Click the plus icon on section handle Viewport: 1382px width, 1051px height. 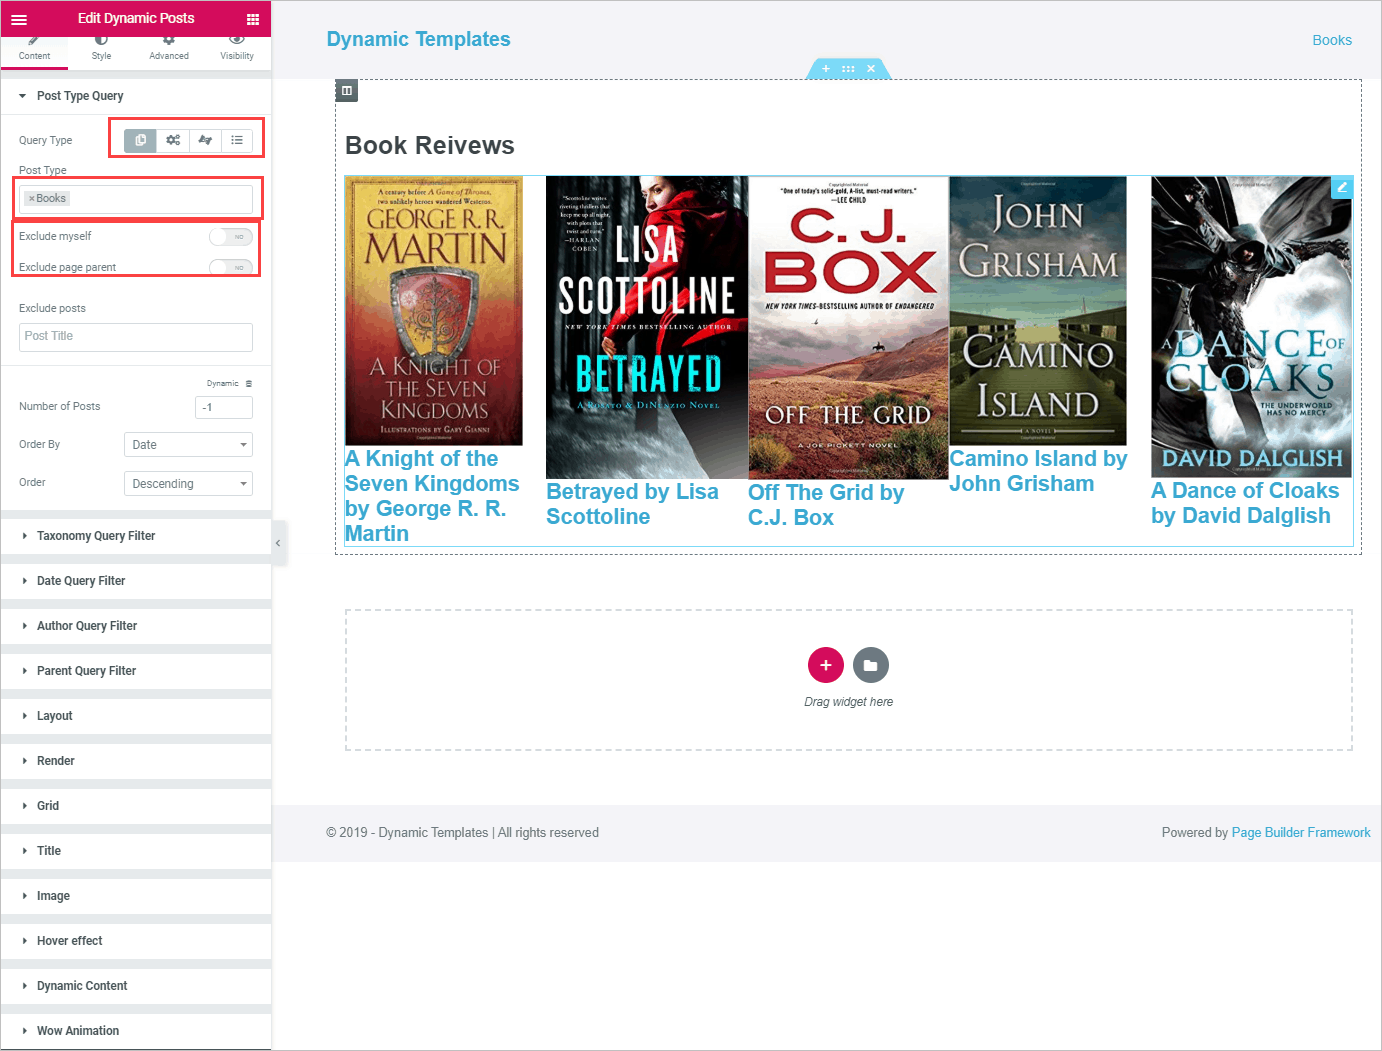point(826,69)
